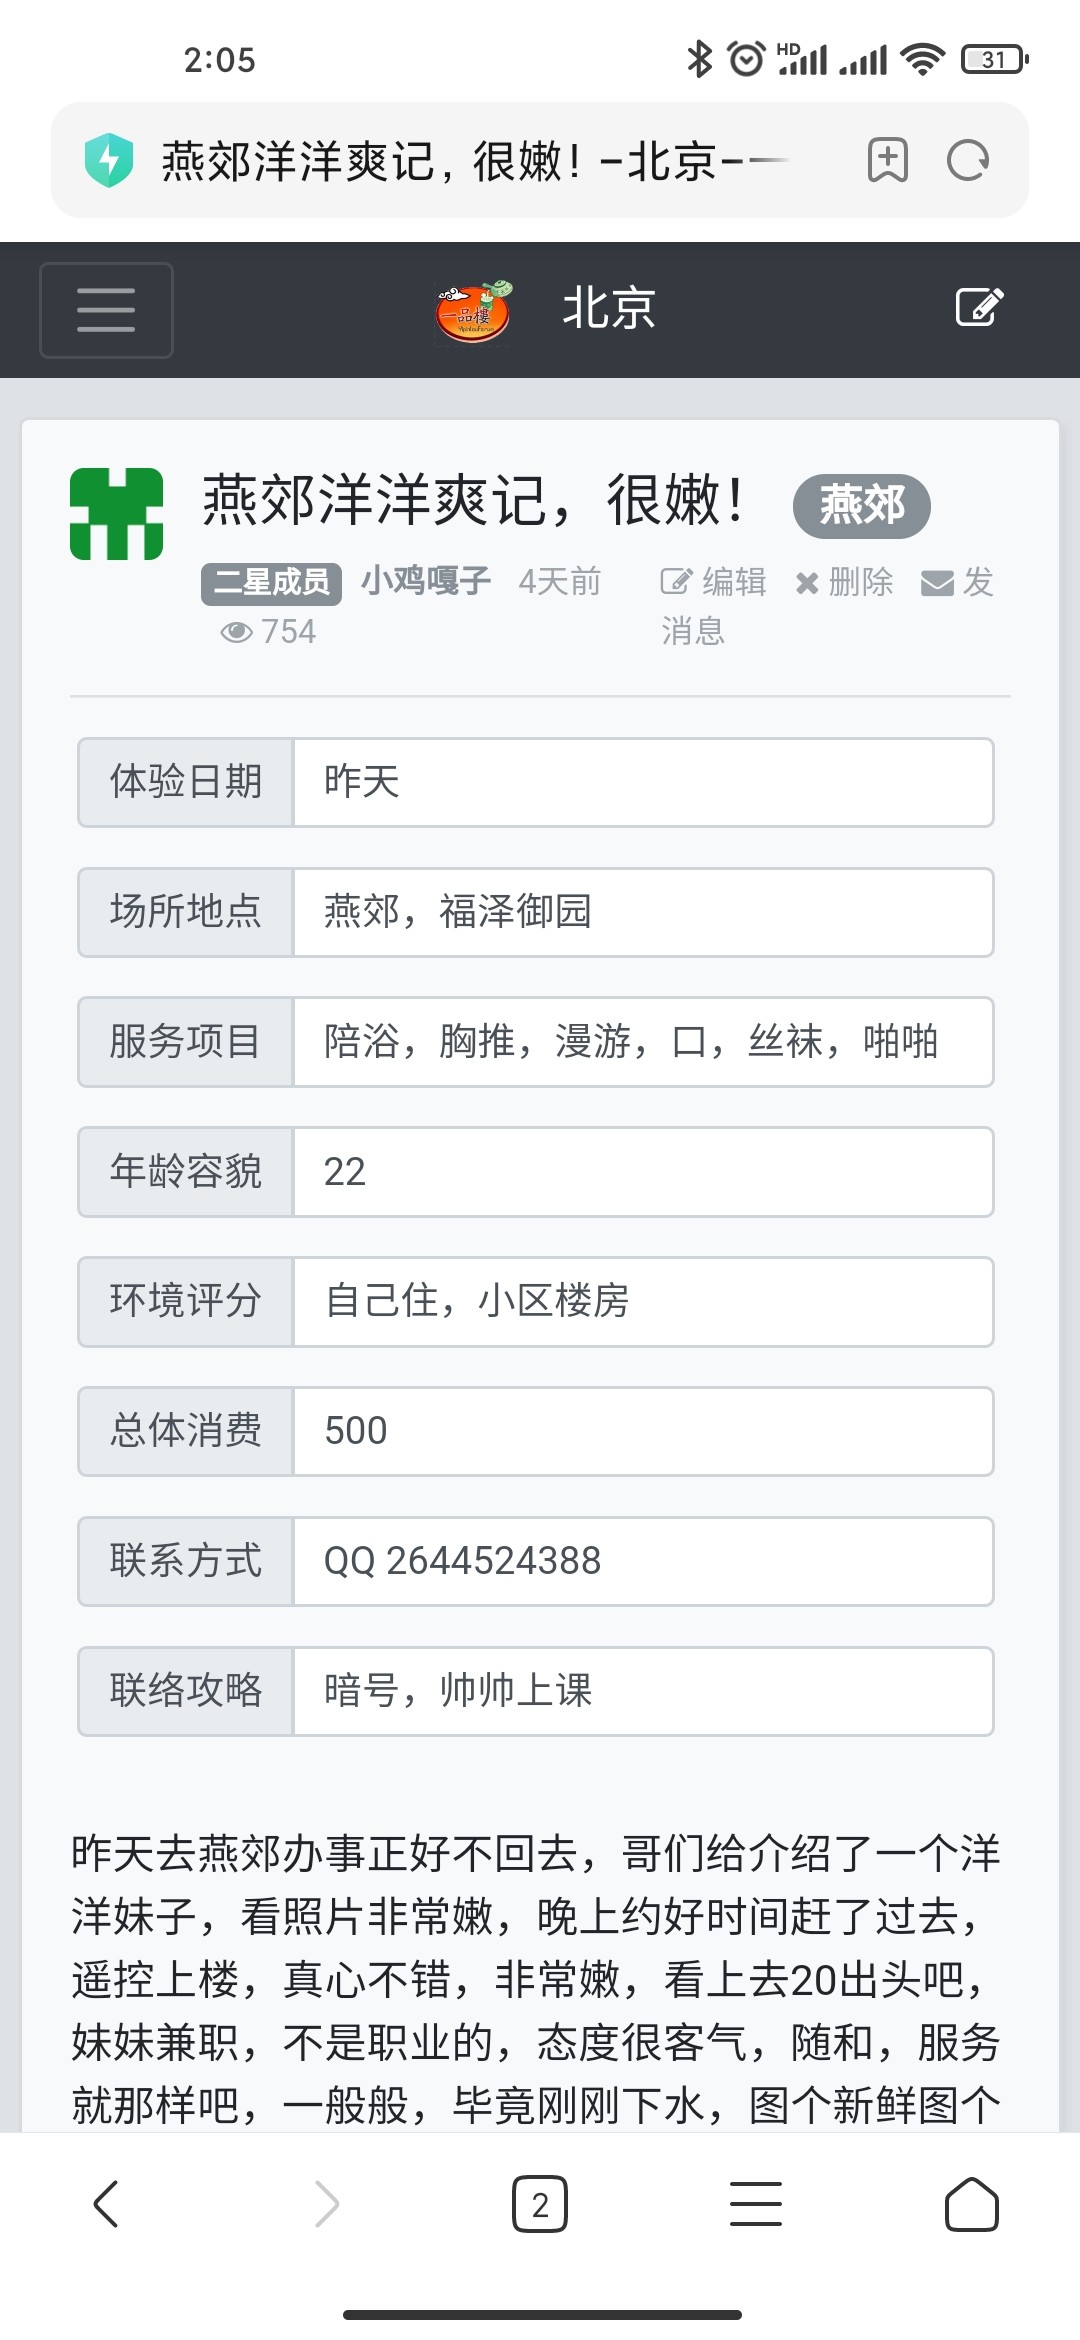Viewport: 1080px width, 2340px height.
Task: Click the 编辑 edit link
Action: click(x=714, y=582)
